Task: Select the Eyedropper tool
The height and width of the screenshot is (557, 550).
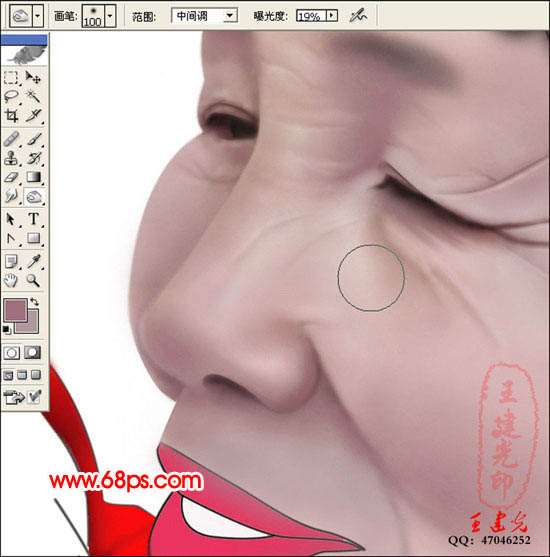Action: tap(33, 261)
